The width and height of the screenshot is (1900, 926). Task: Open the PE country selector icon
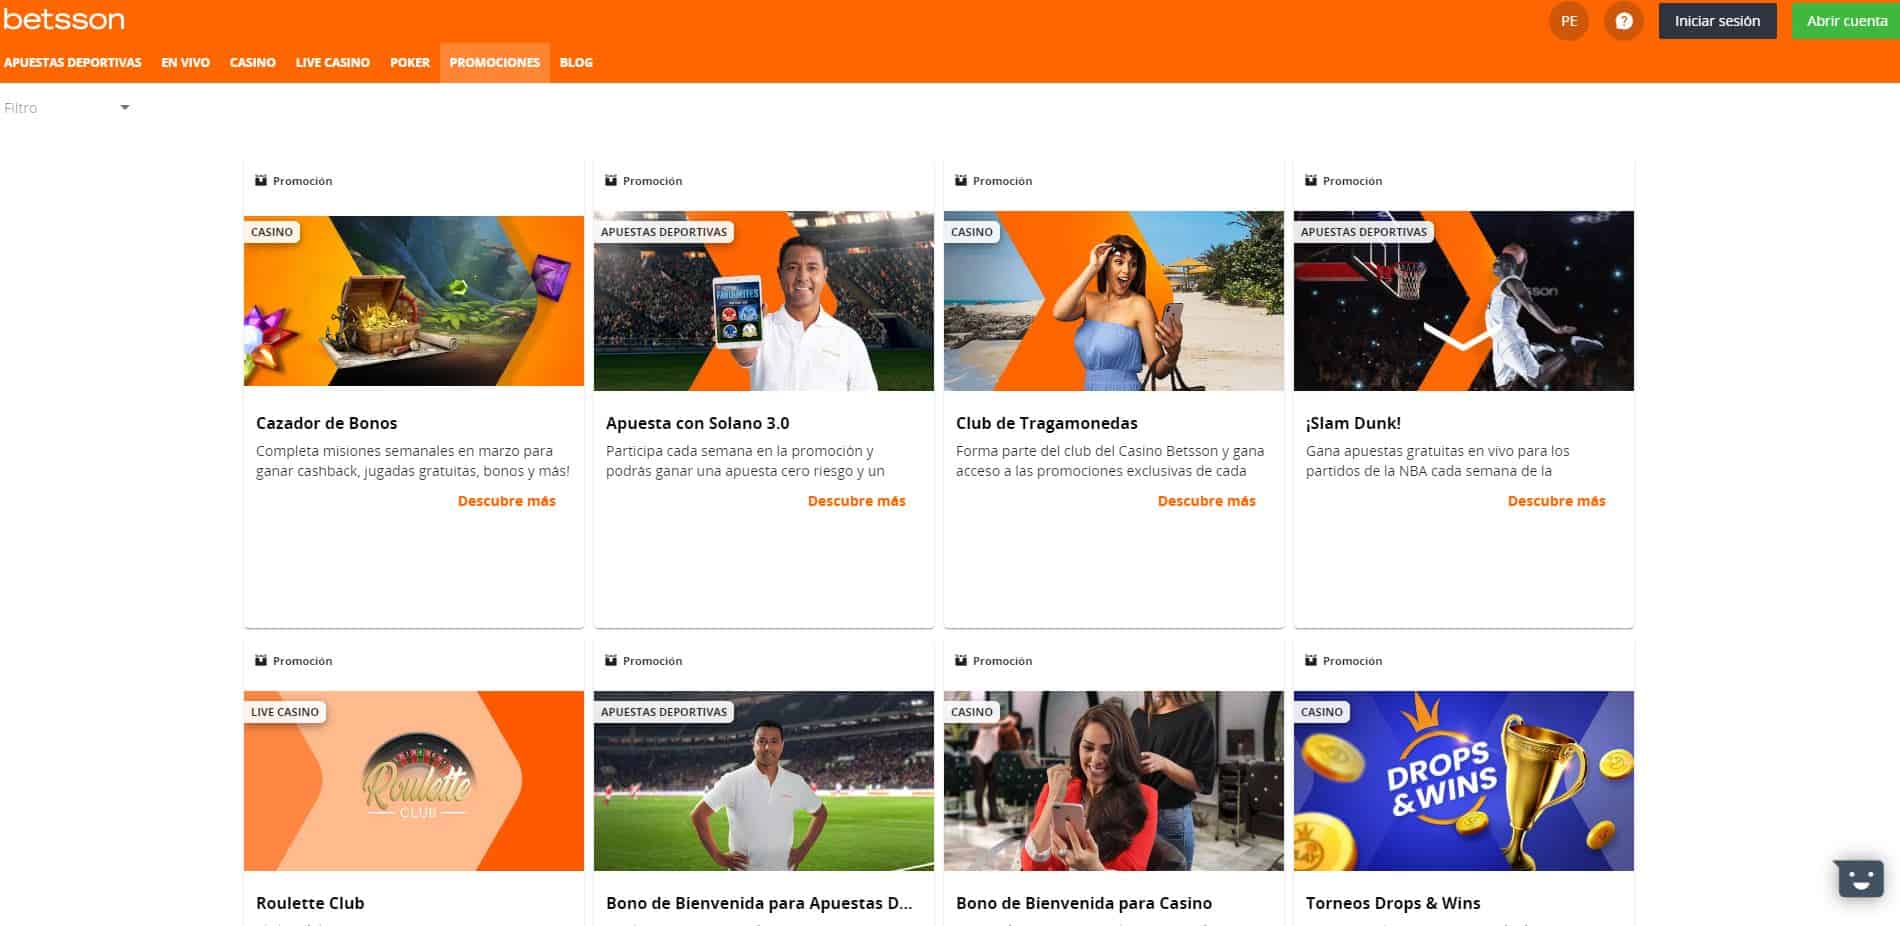[x=1569, y=21]
